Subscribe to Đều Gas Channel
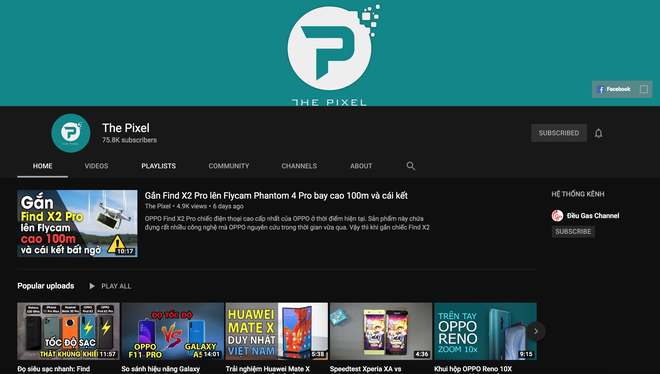Image resolution: width=660 pixels, height=374 pixels. (x=573, y=232)
